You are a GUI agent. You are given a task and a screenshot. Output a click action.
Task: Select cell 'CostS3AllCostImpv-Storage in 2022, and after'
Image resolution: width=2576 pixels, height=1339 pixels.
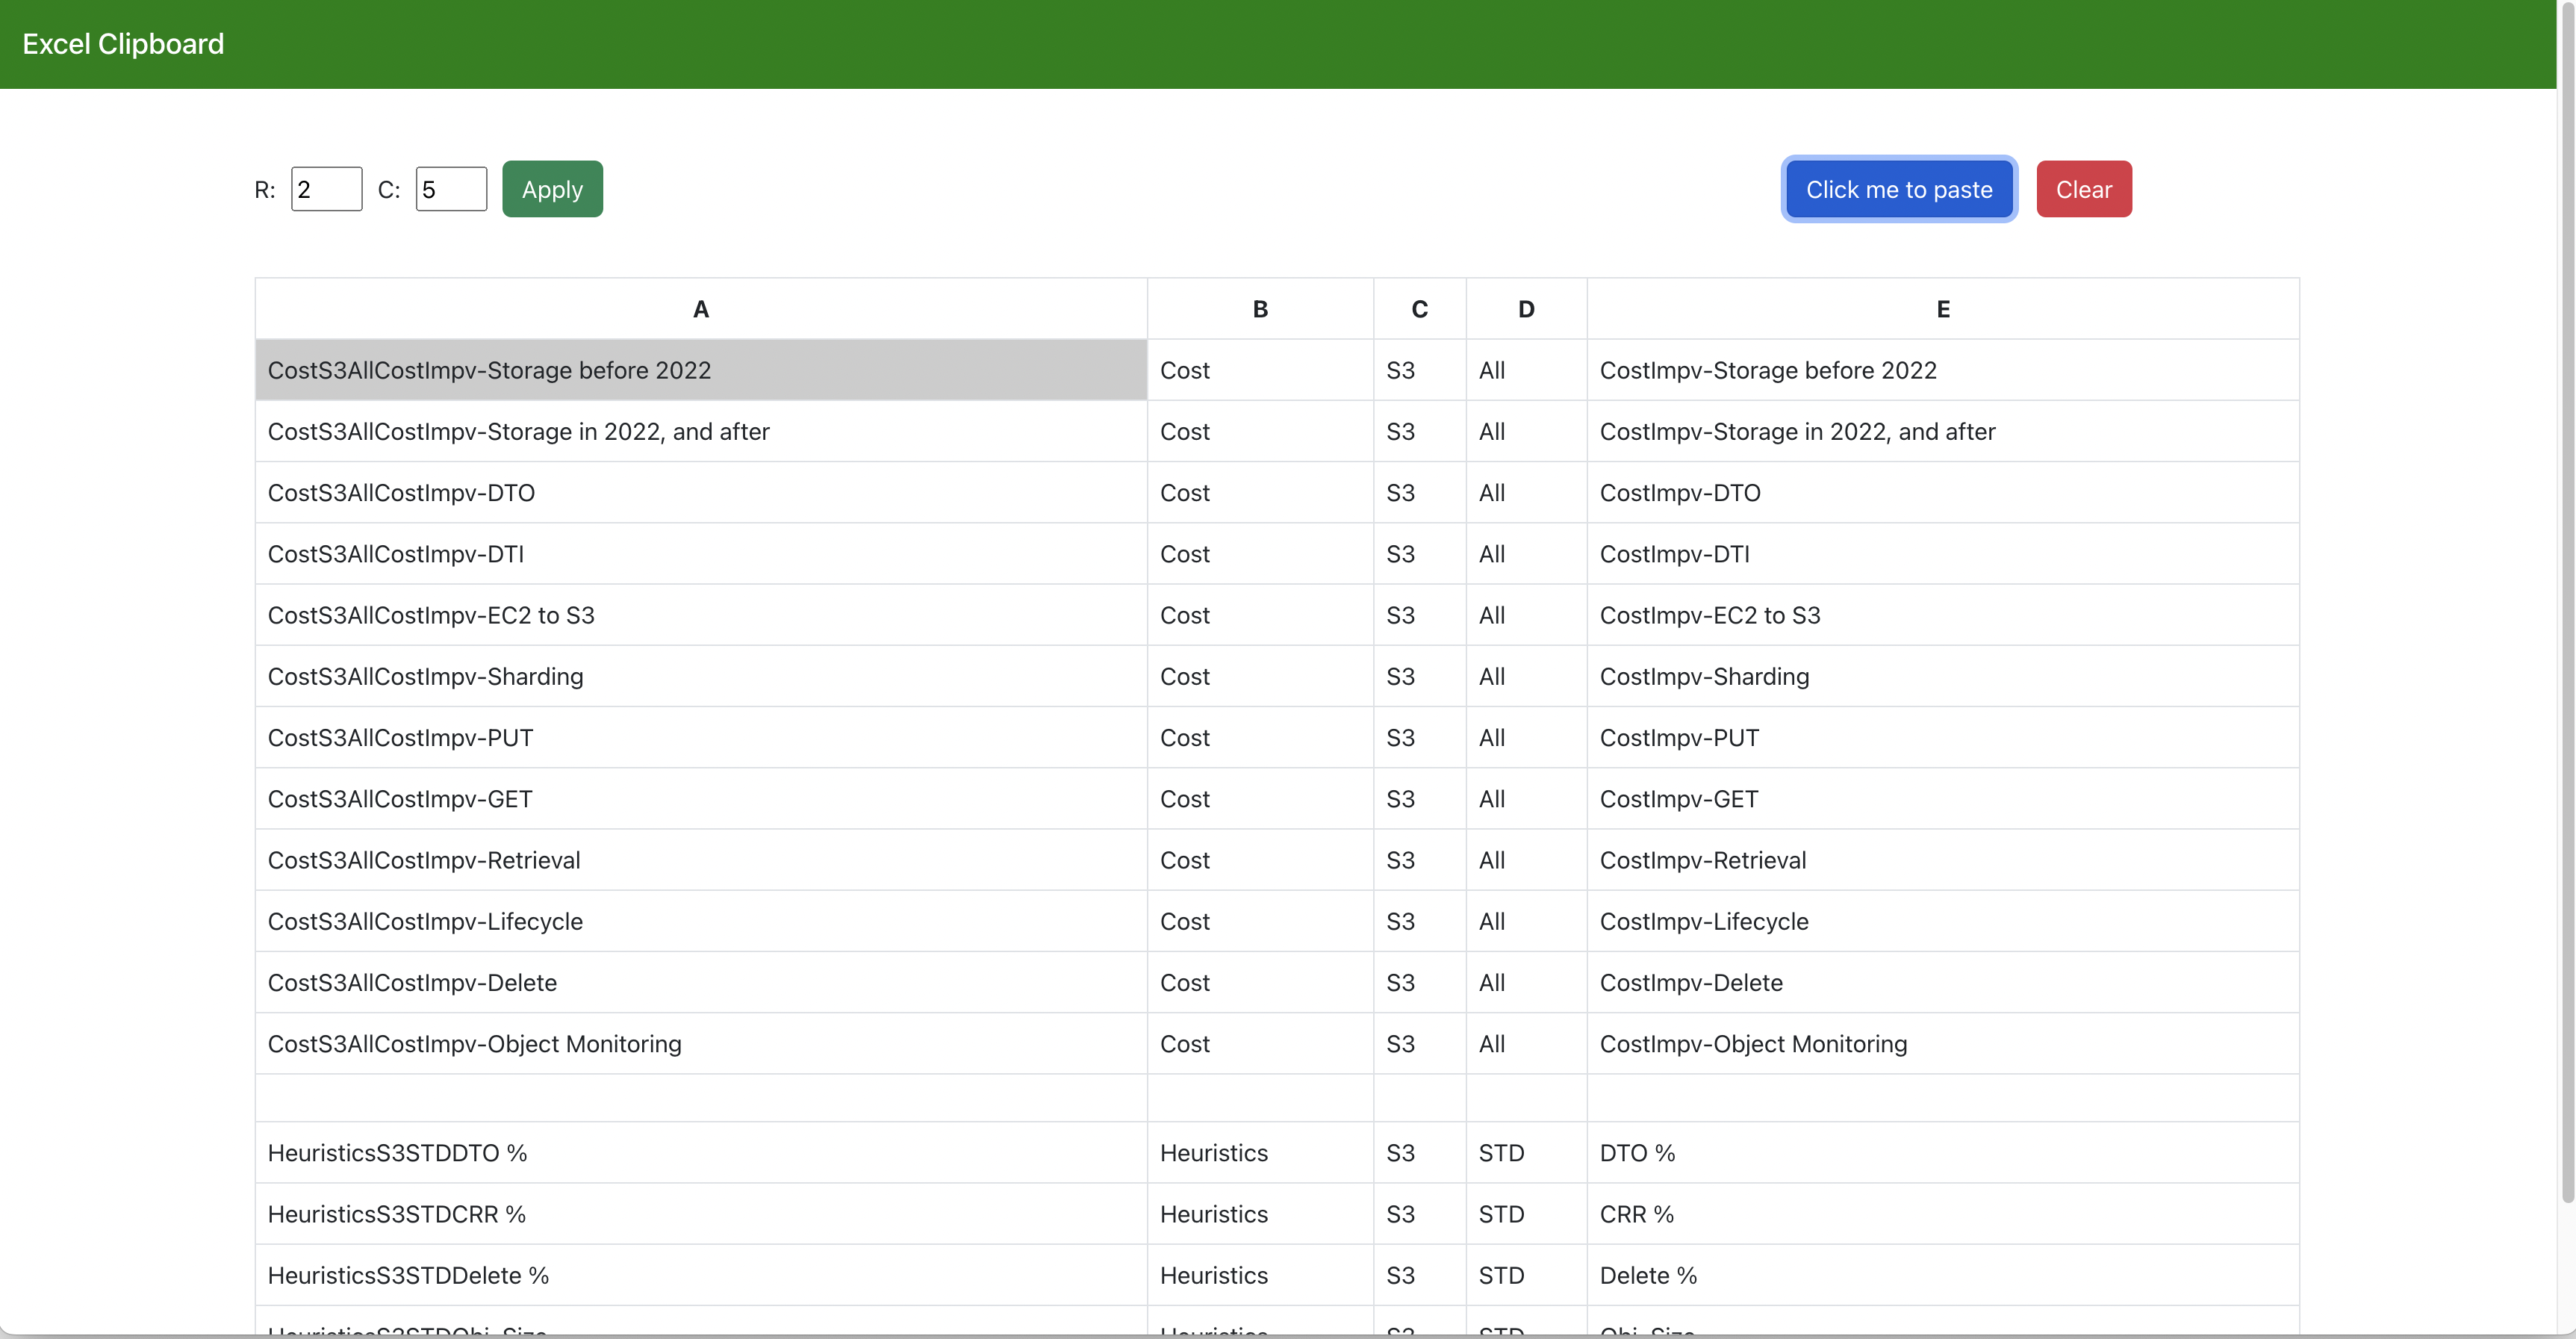point(701,431)
